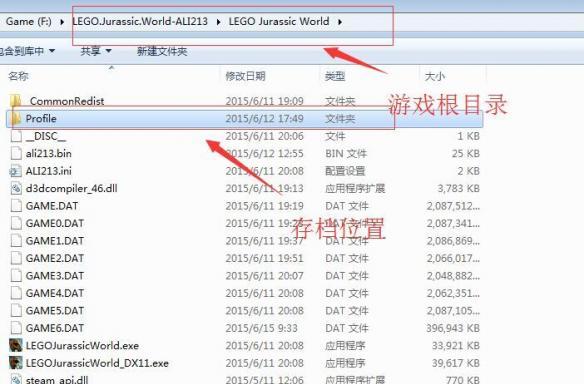Image resolution: width=584 pixels, height=384 pixels.
Task: Click the GAME4.DAT file icon
Action: pyautogui.click(x=16, y=293)
